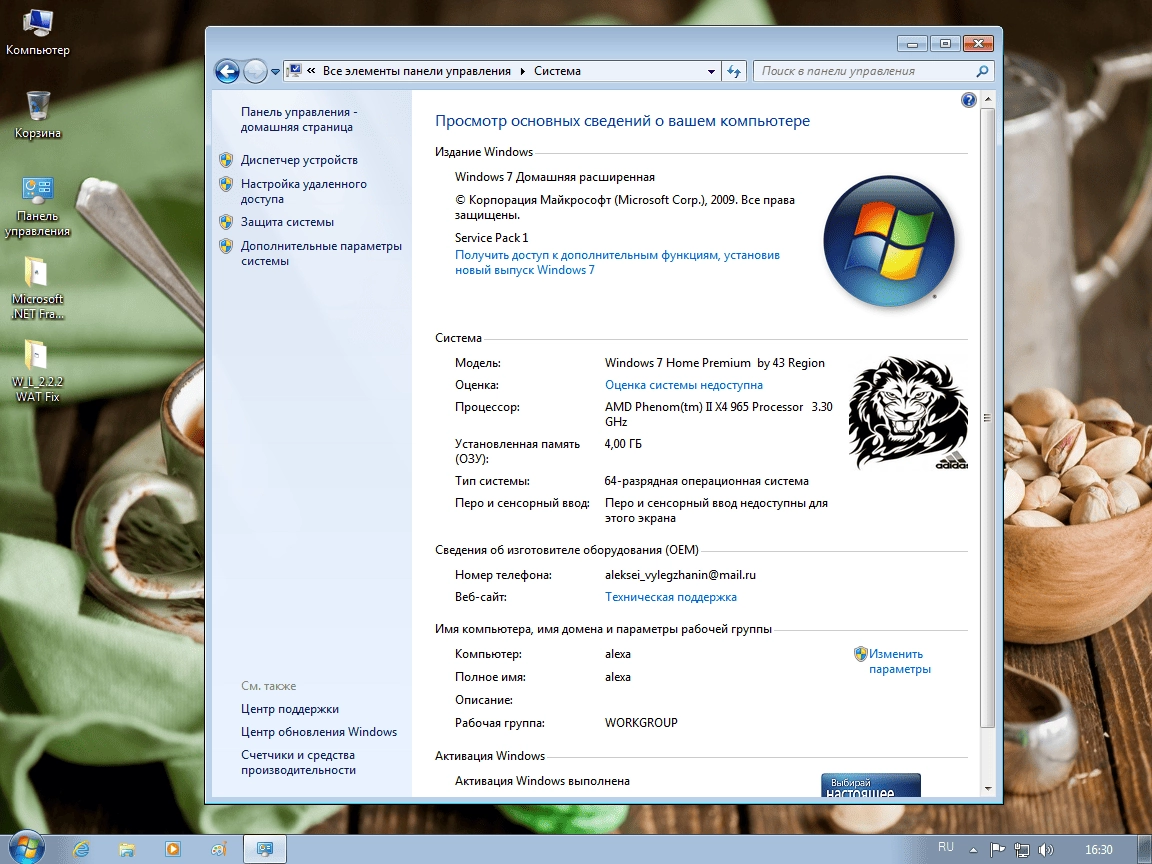The width and height of the screenshot is (1152, 864).
Task: Open Панель управления desktop icon
Action: click(x=37, y=206)
